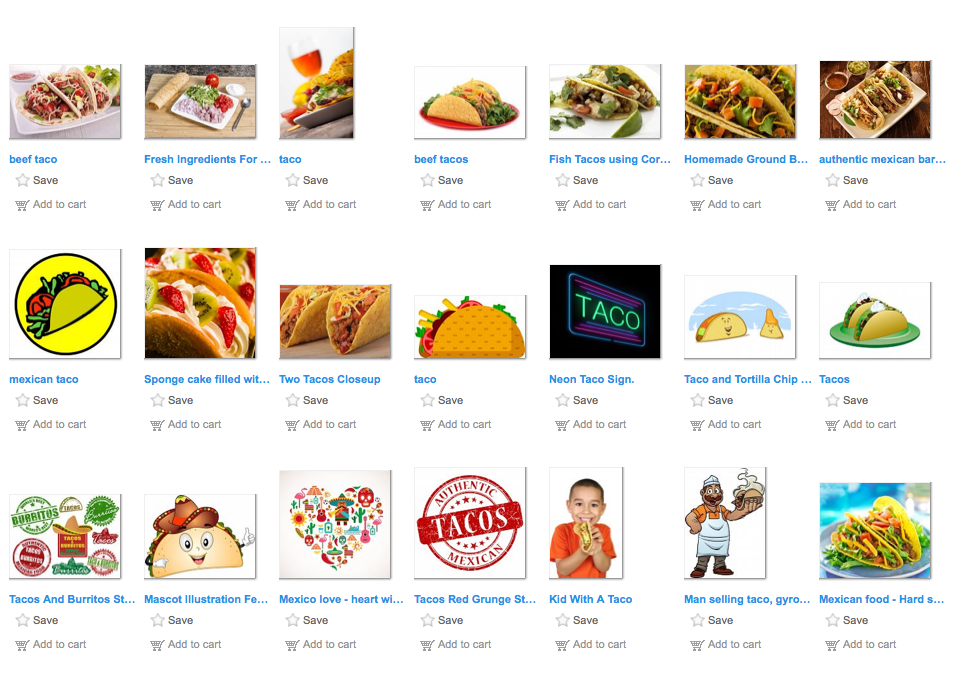Click star icon under Sponge cake image

pyautogui.click(x=157, y=400)
